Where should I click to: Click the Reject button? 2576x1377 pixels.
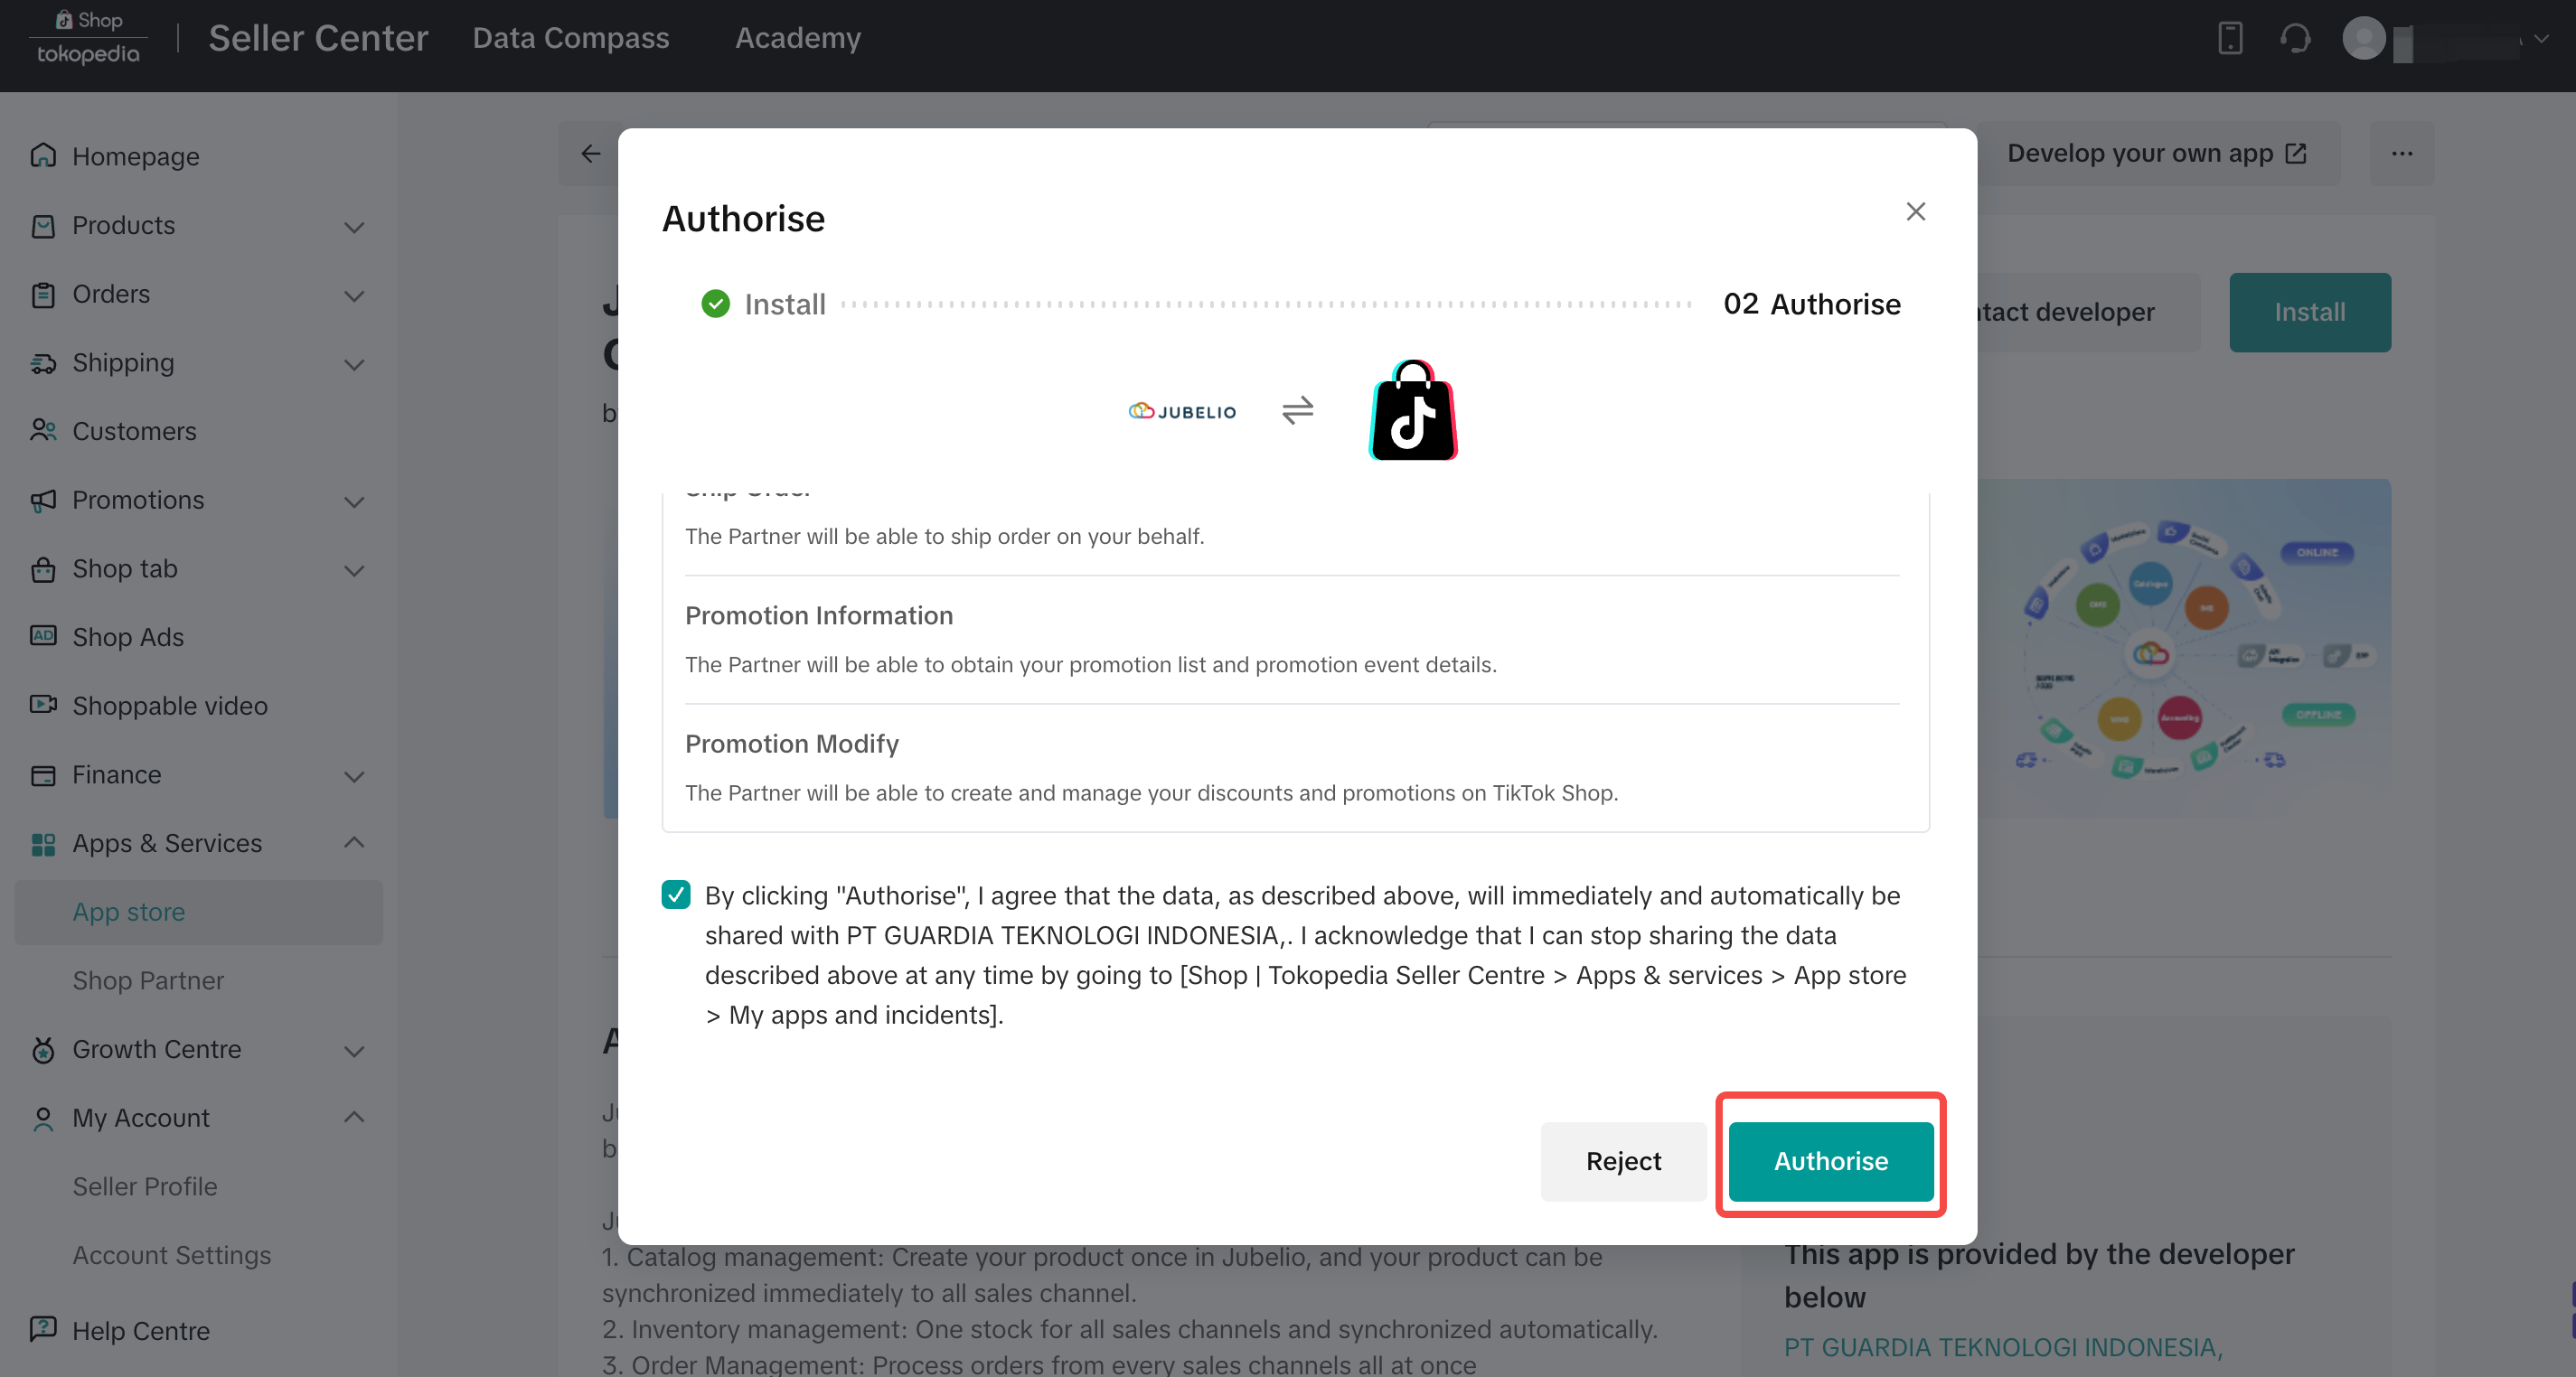pyautogui.click(x=1623, y=1160)
